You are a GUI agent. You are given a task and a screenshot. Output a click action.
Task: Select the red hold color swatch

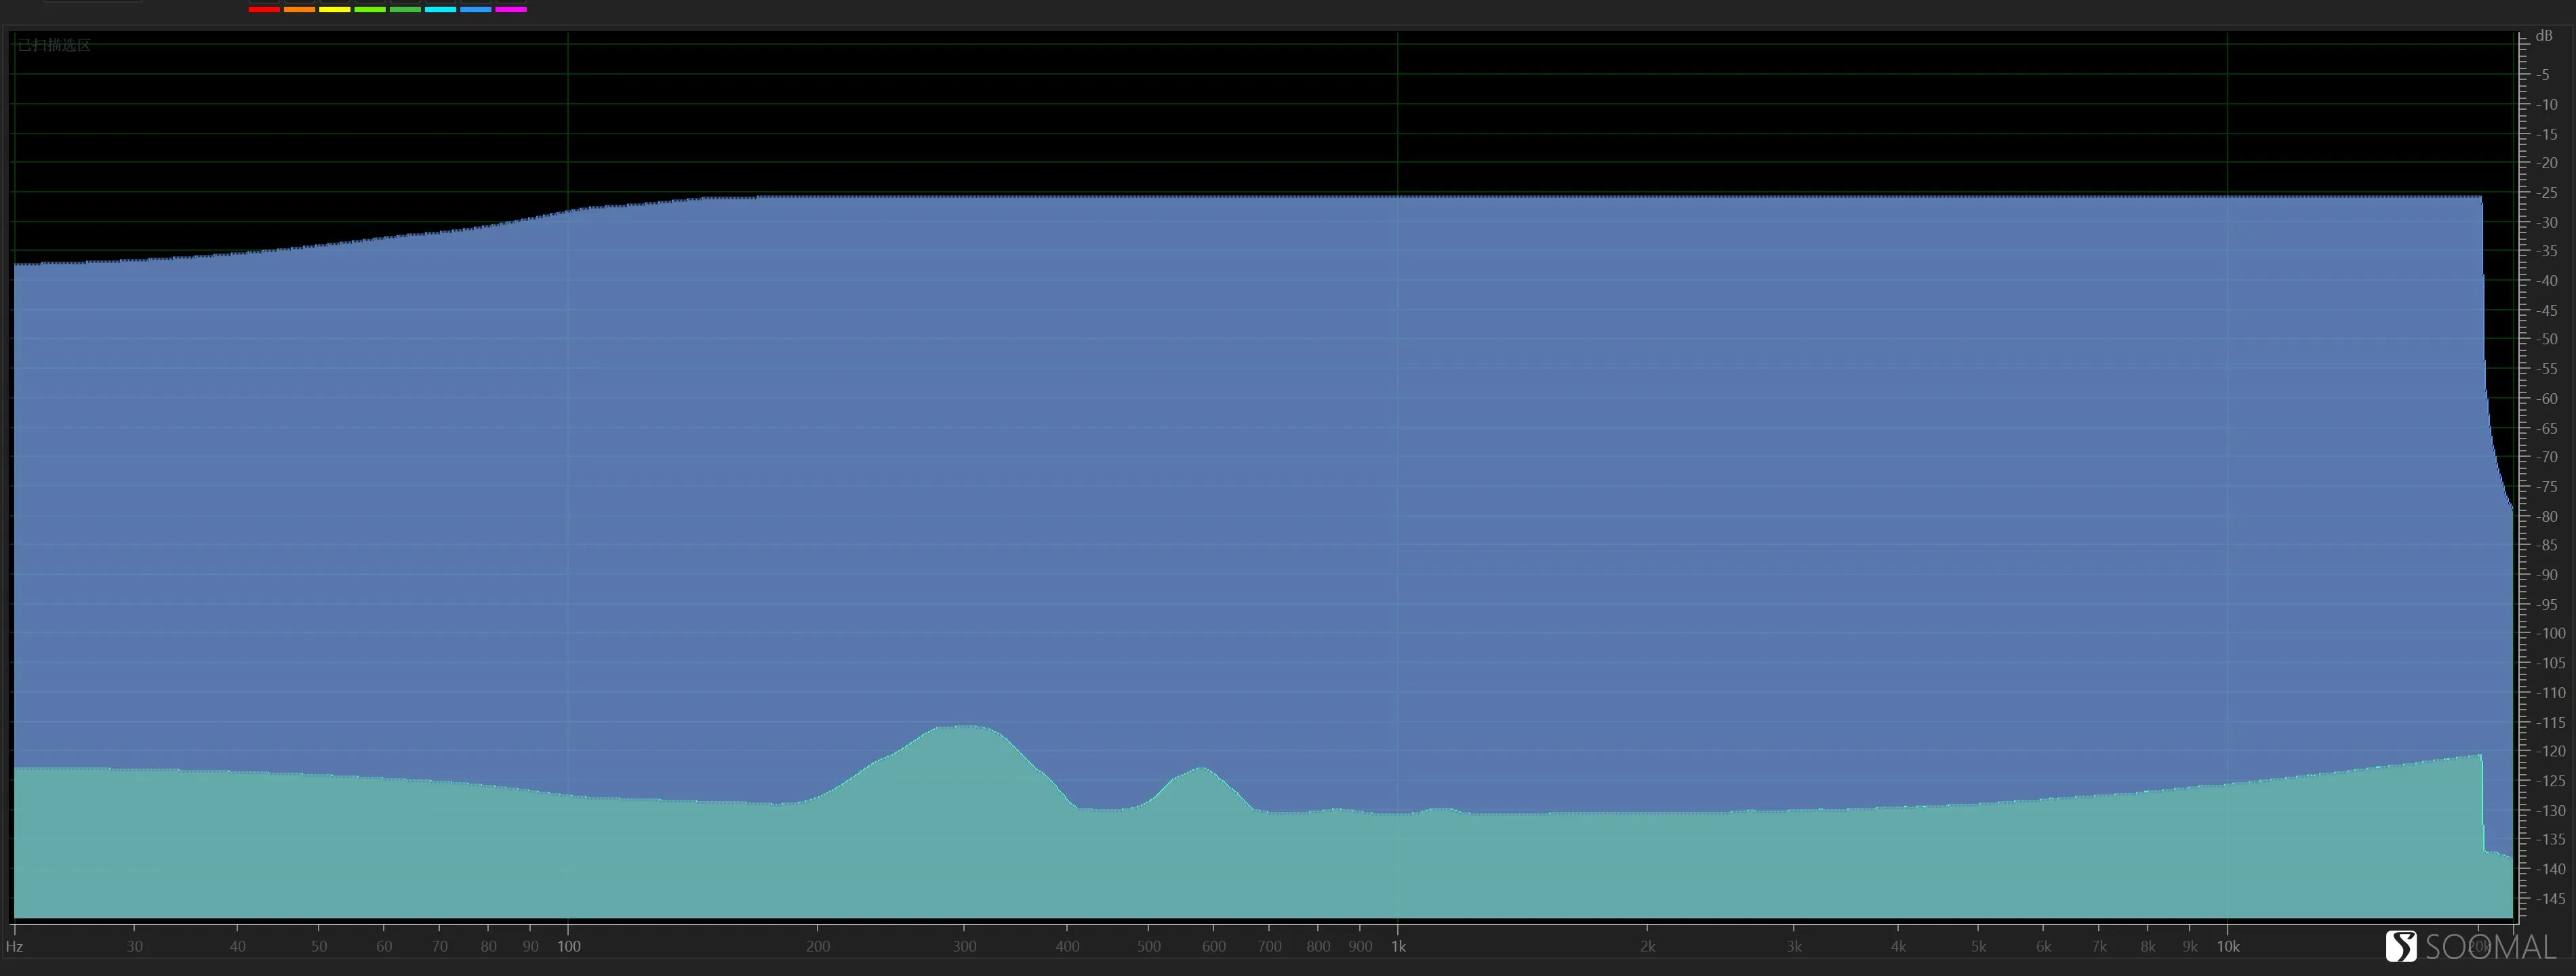tap(264, 9)
